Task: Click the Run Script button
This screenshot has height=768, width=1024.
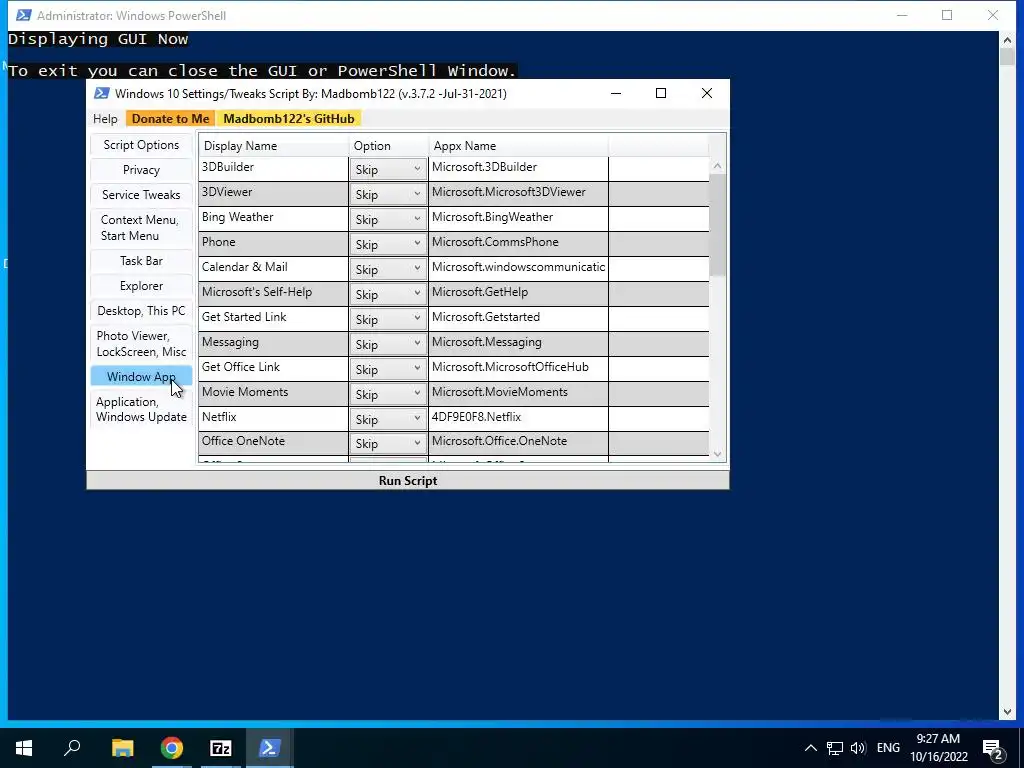Action: [408, 481]
